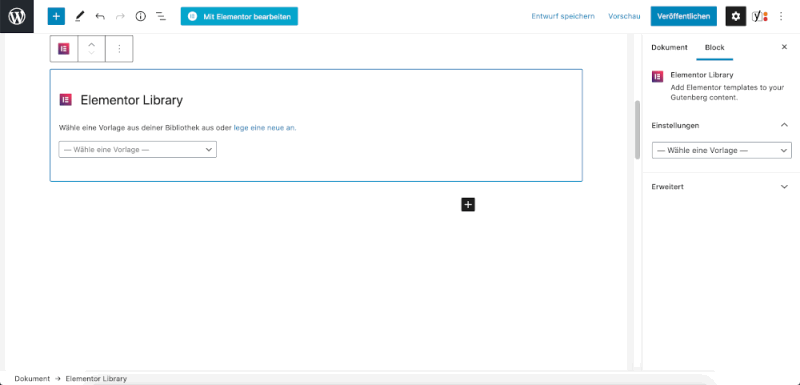
Task: Switch to the Dokument tab
Action: (x=669, y=47)
